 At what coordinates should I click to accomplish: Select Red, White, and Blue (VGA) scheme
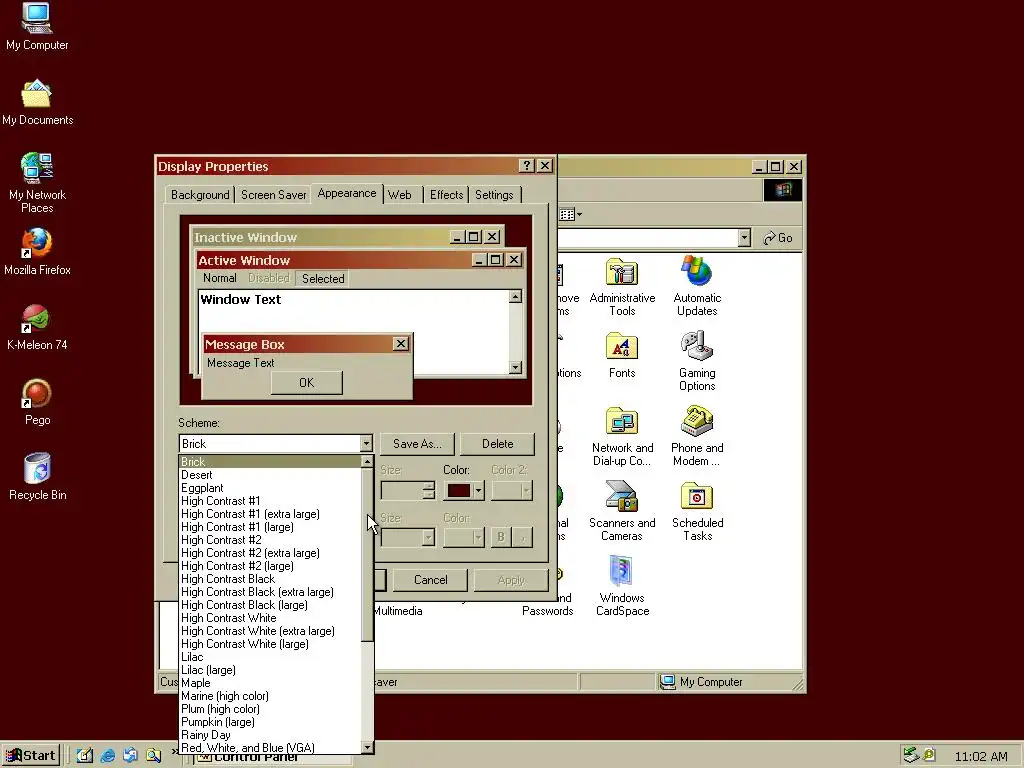270,748
